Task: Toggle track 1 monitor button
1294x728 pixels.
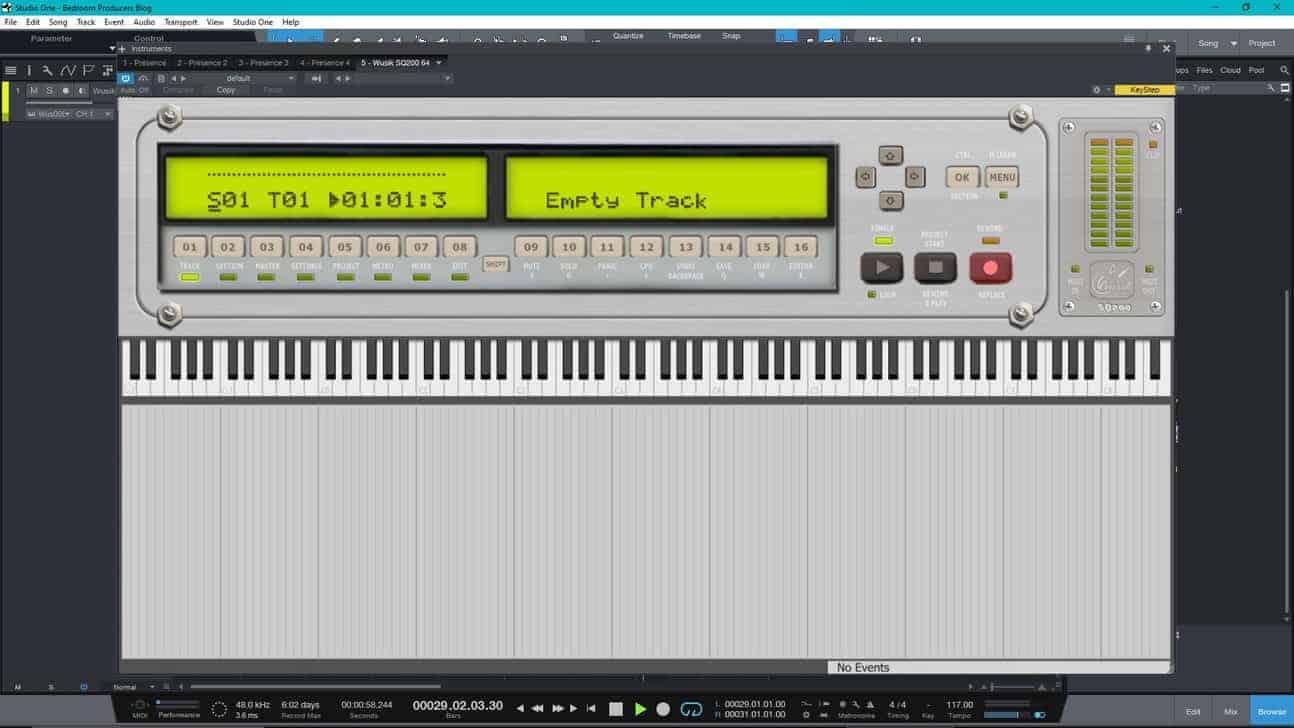Action: 82,90
